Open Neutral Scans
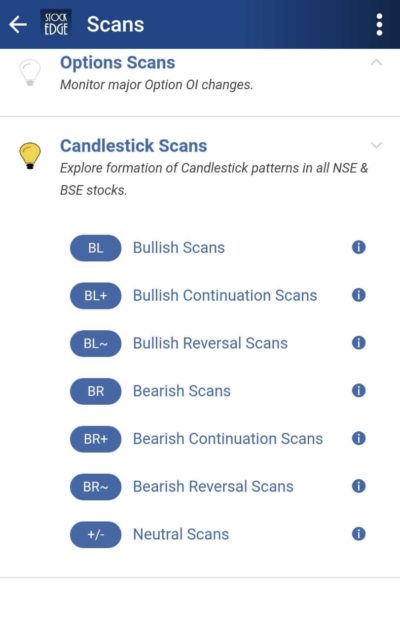Image resolution: width=400 pixels, height=631 pixels. point(181,534)
